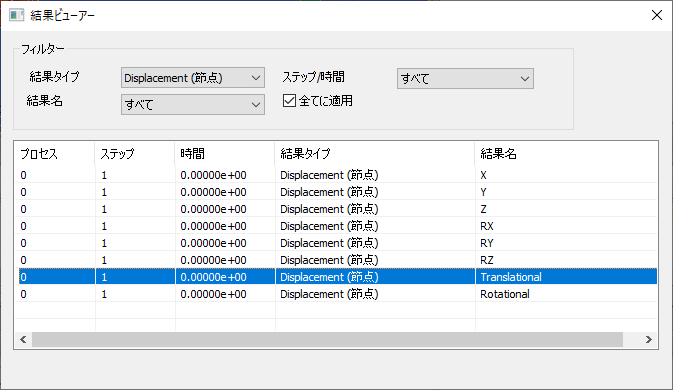Image resolution: width=673 pixels, height=390 pixels.
Task: Click the 結果ビューアー window icon
Action: click(16, 15)
